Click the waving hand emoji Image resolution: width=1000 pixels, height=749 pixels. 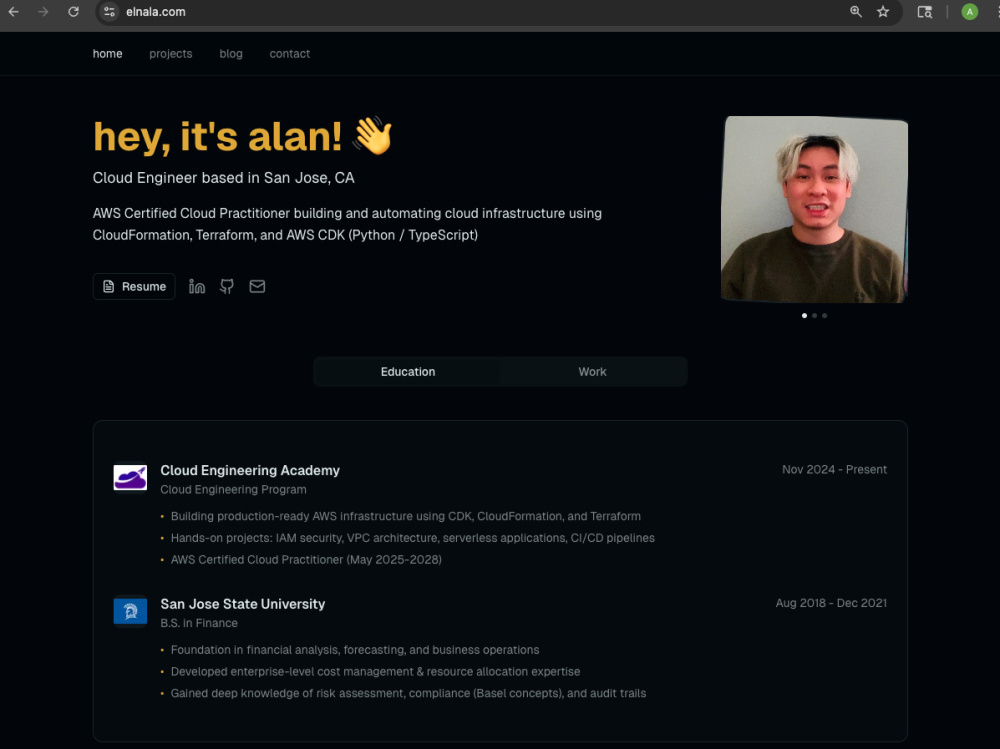click(373, 135)
